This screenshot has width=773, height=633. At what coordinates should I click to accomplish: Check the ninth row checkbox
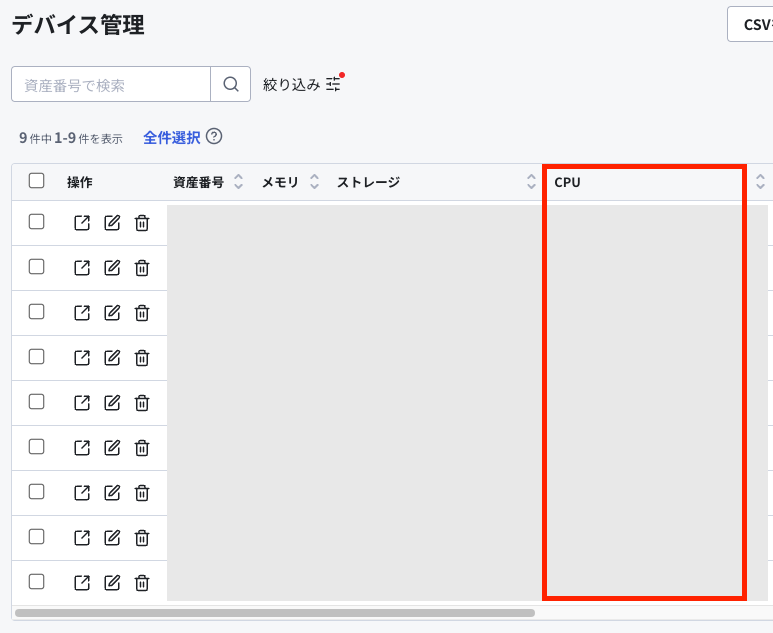(36, 582)
